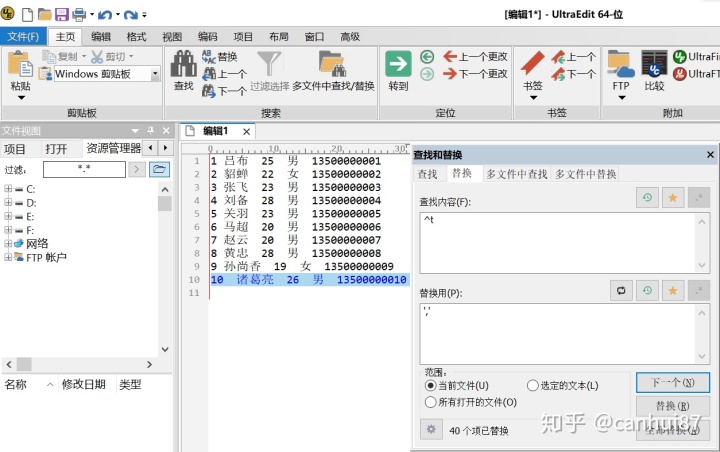
Task: Expand the FTP 帐户 tree node
Action: (8, 257)
